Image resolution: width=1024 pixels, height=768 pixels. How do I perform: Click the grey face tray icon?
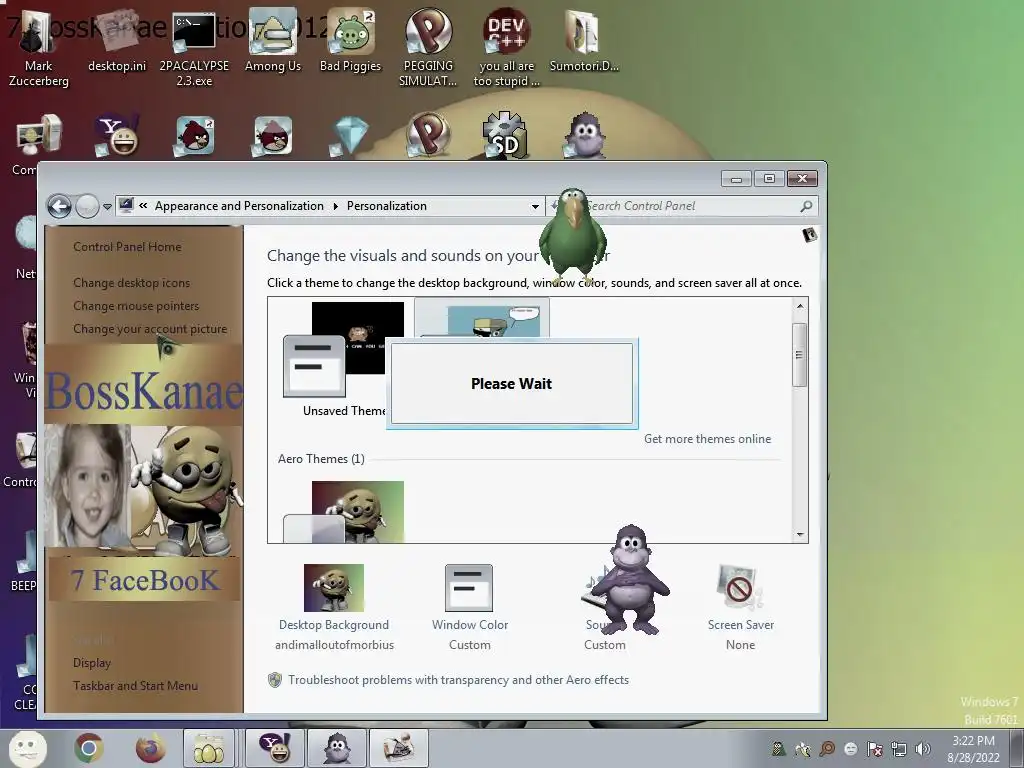(x=851, y=749)
